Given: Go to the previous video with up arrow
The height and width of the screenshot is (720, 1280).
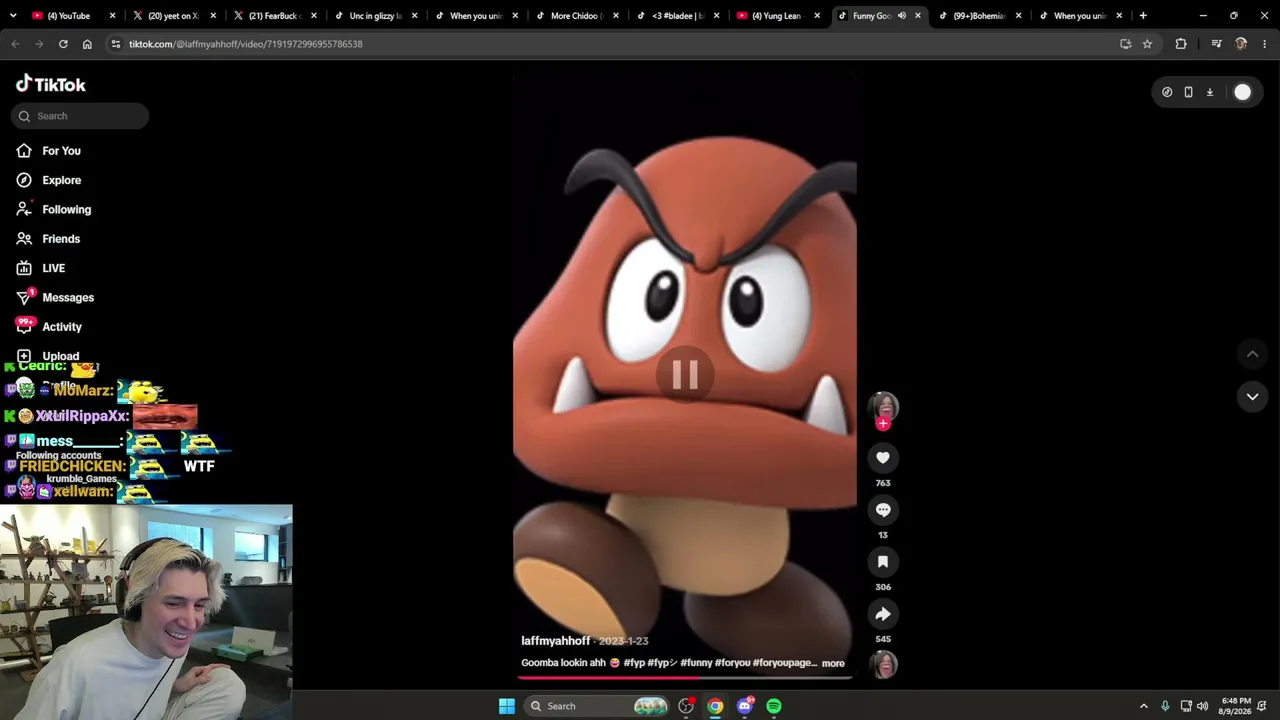Looking at the screenshot, I should 1252,354.
